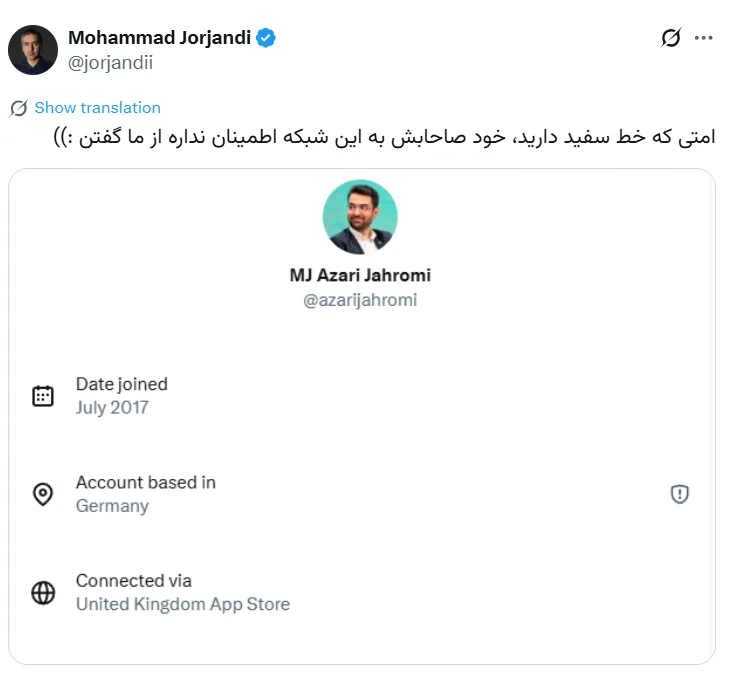Open the Grok explain-post icon
This screenshot has height=682, width=732.
pos(671,38)
